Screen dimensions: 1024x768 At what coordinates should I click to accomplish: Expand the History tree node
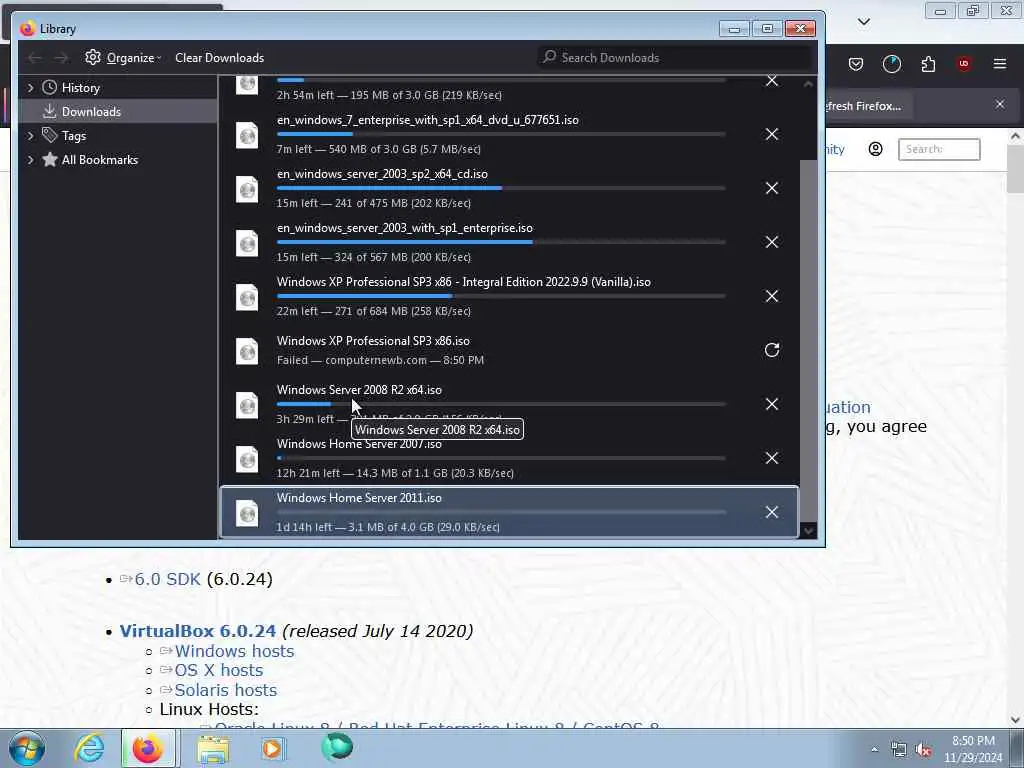tap(30, 88)
